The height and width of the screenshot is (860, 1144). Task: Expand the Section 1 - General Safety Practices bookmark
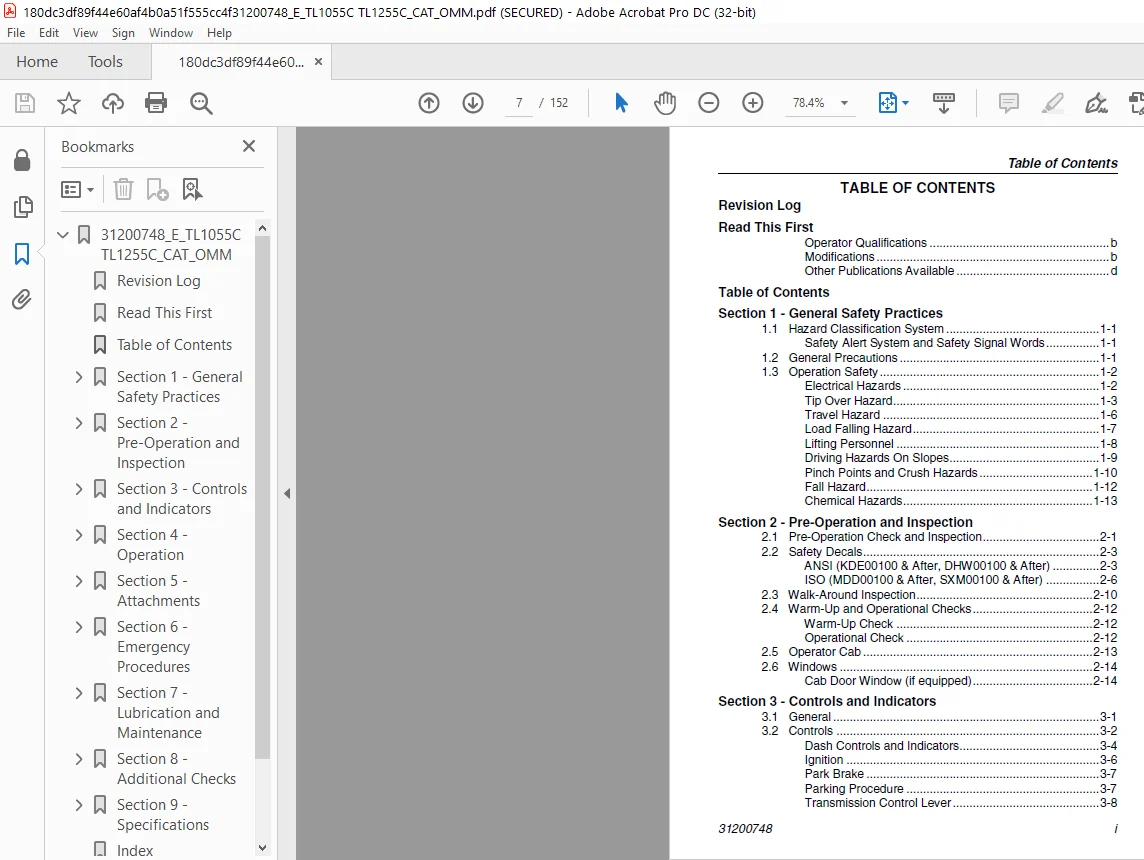point(79,377)
